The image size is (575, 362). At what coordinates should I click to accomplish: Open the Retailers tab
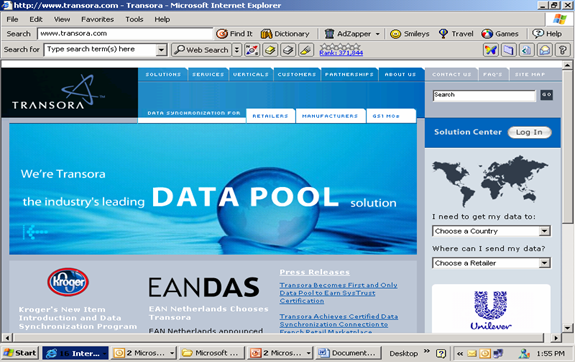(270, 116)
